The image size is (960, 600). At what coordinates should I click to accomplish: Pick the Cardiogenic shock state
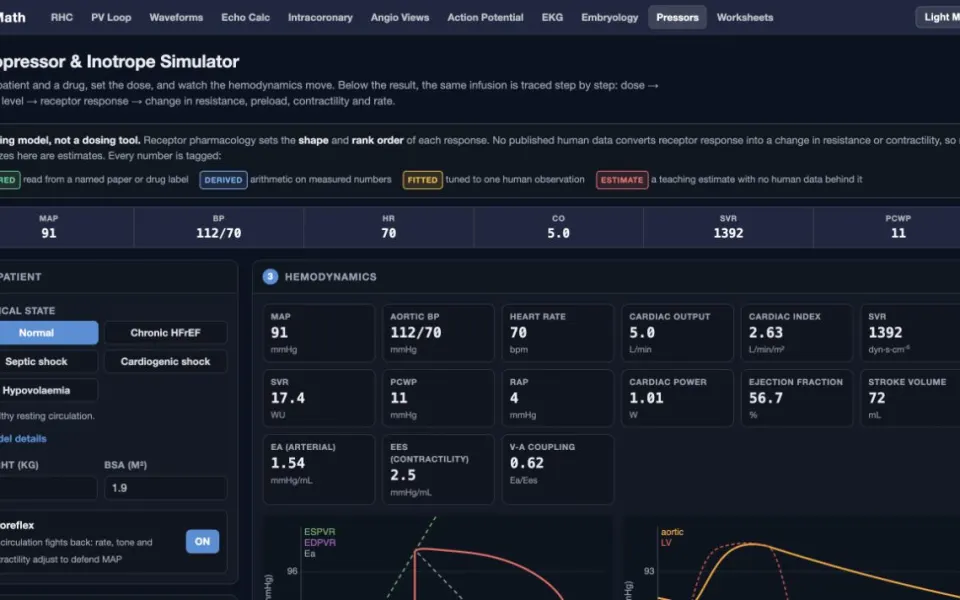pyautogui.click(x=165, y=361)
